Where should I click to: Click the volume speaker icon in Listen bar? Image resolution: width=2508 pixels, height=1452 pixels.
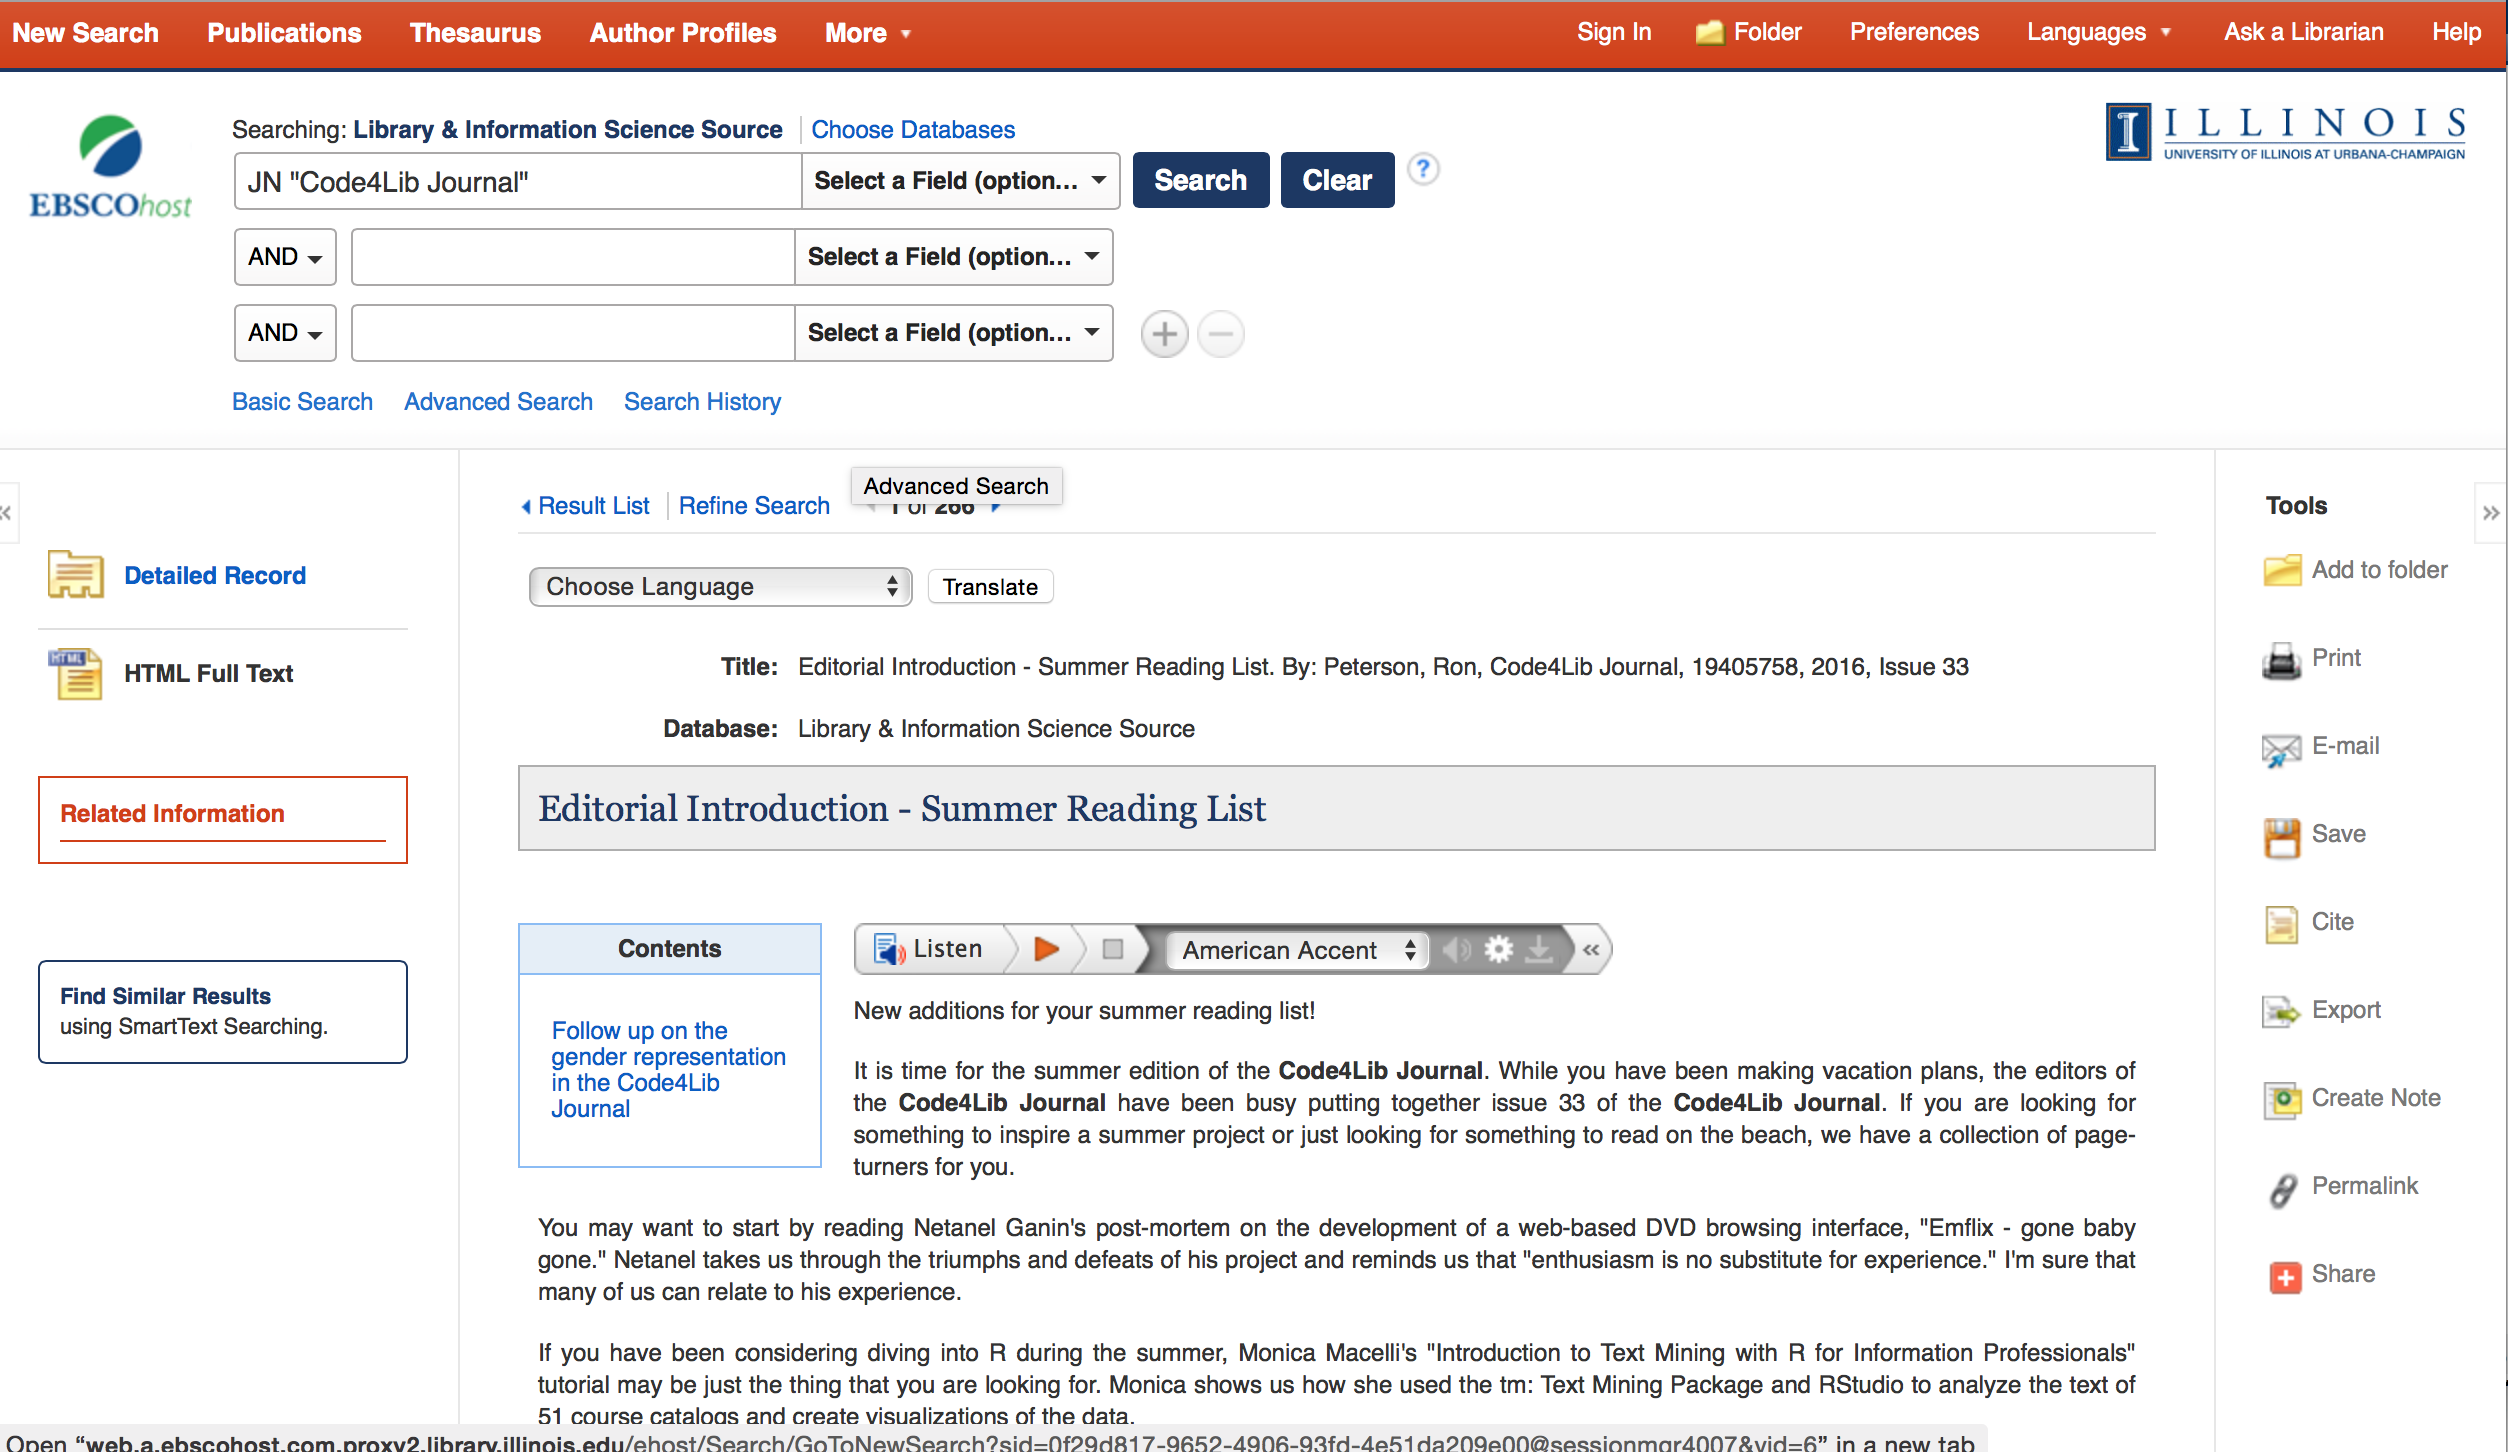pyautogui.click(x=1457, y=949)
